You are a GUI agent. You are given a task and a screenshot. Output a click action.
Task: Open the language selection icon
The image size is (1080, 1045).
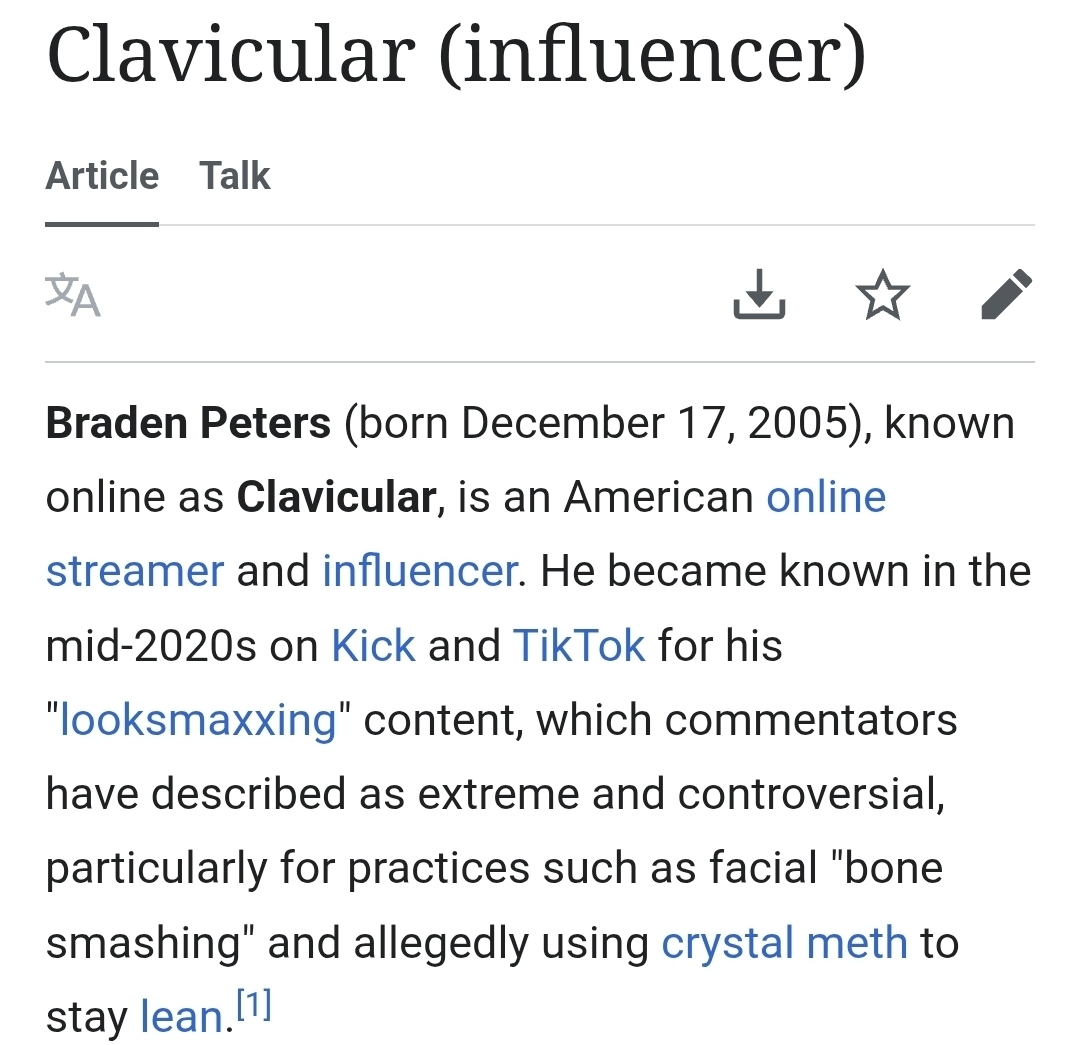(x=73, y=295)
